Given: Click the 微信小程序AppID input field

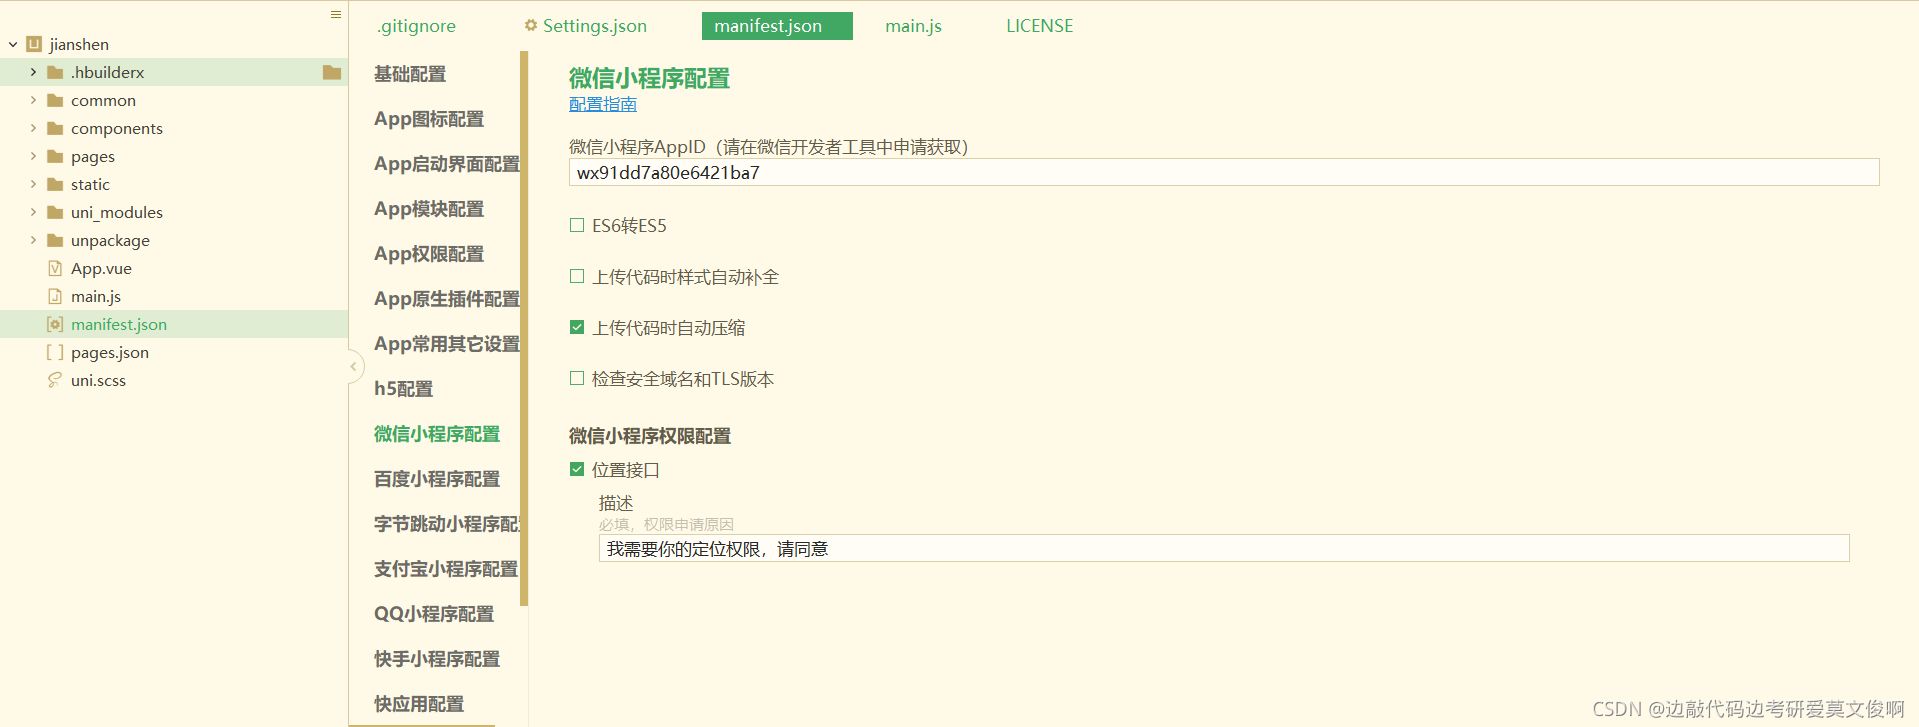Looking at the screenshot, I should click(1224, 172).
